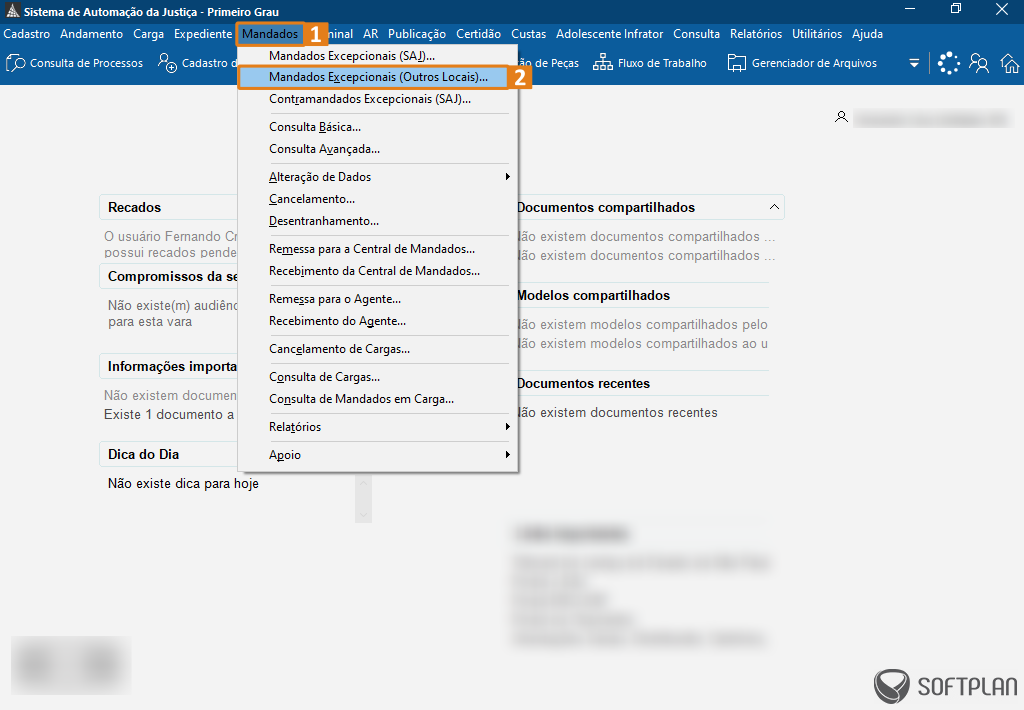Open the Custas menu
1024x710 pixels.
click(528, 34)
